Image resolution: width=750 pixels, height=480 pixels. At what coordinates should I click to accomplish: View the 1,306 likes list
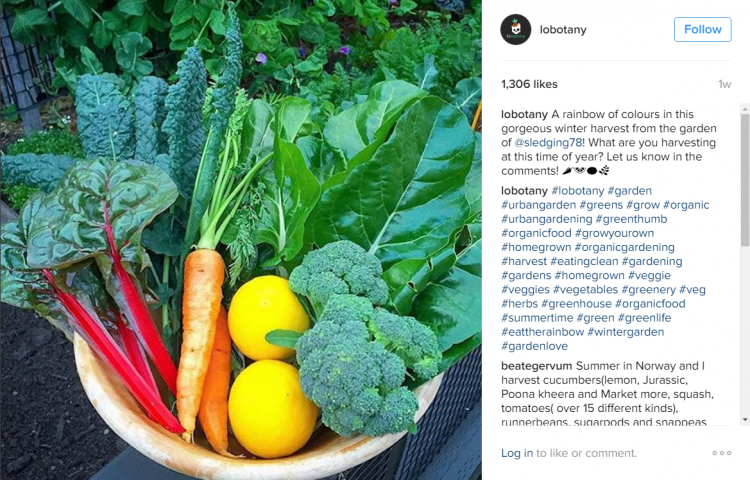click(529, 84)
